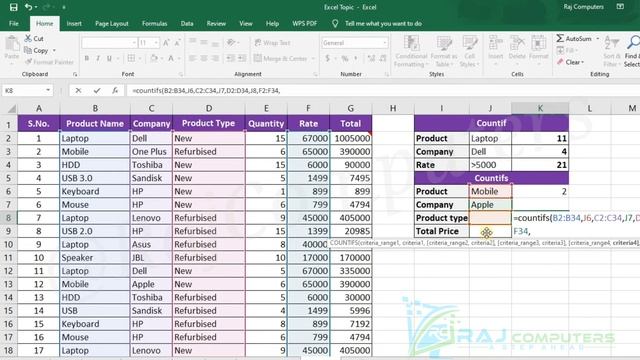Switch to the Page Layout tab
The height and width of the screenshot is (360, 640).
[111, 24]
